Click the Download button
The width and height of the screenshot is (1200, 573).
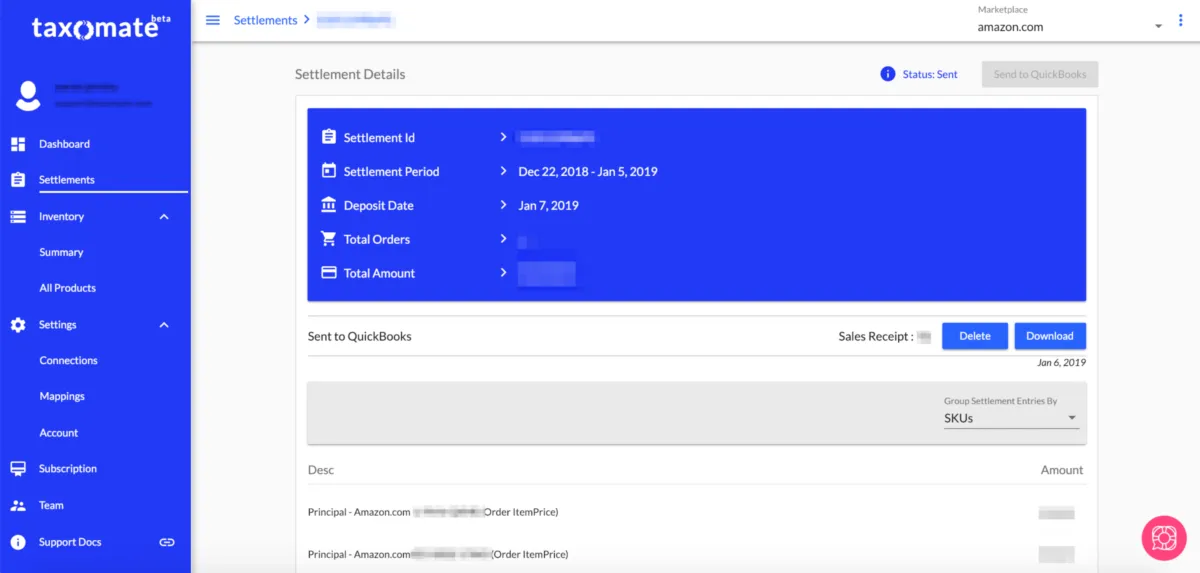click(1050, 336)
